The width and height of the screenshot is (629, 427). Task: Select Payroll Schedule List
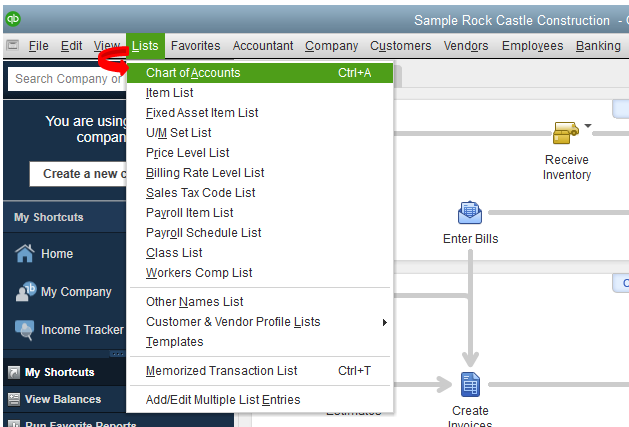click(x=260, y=233)
